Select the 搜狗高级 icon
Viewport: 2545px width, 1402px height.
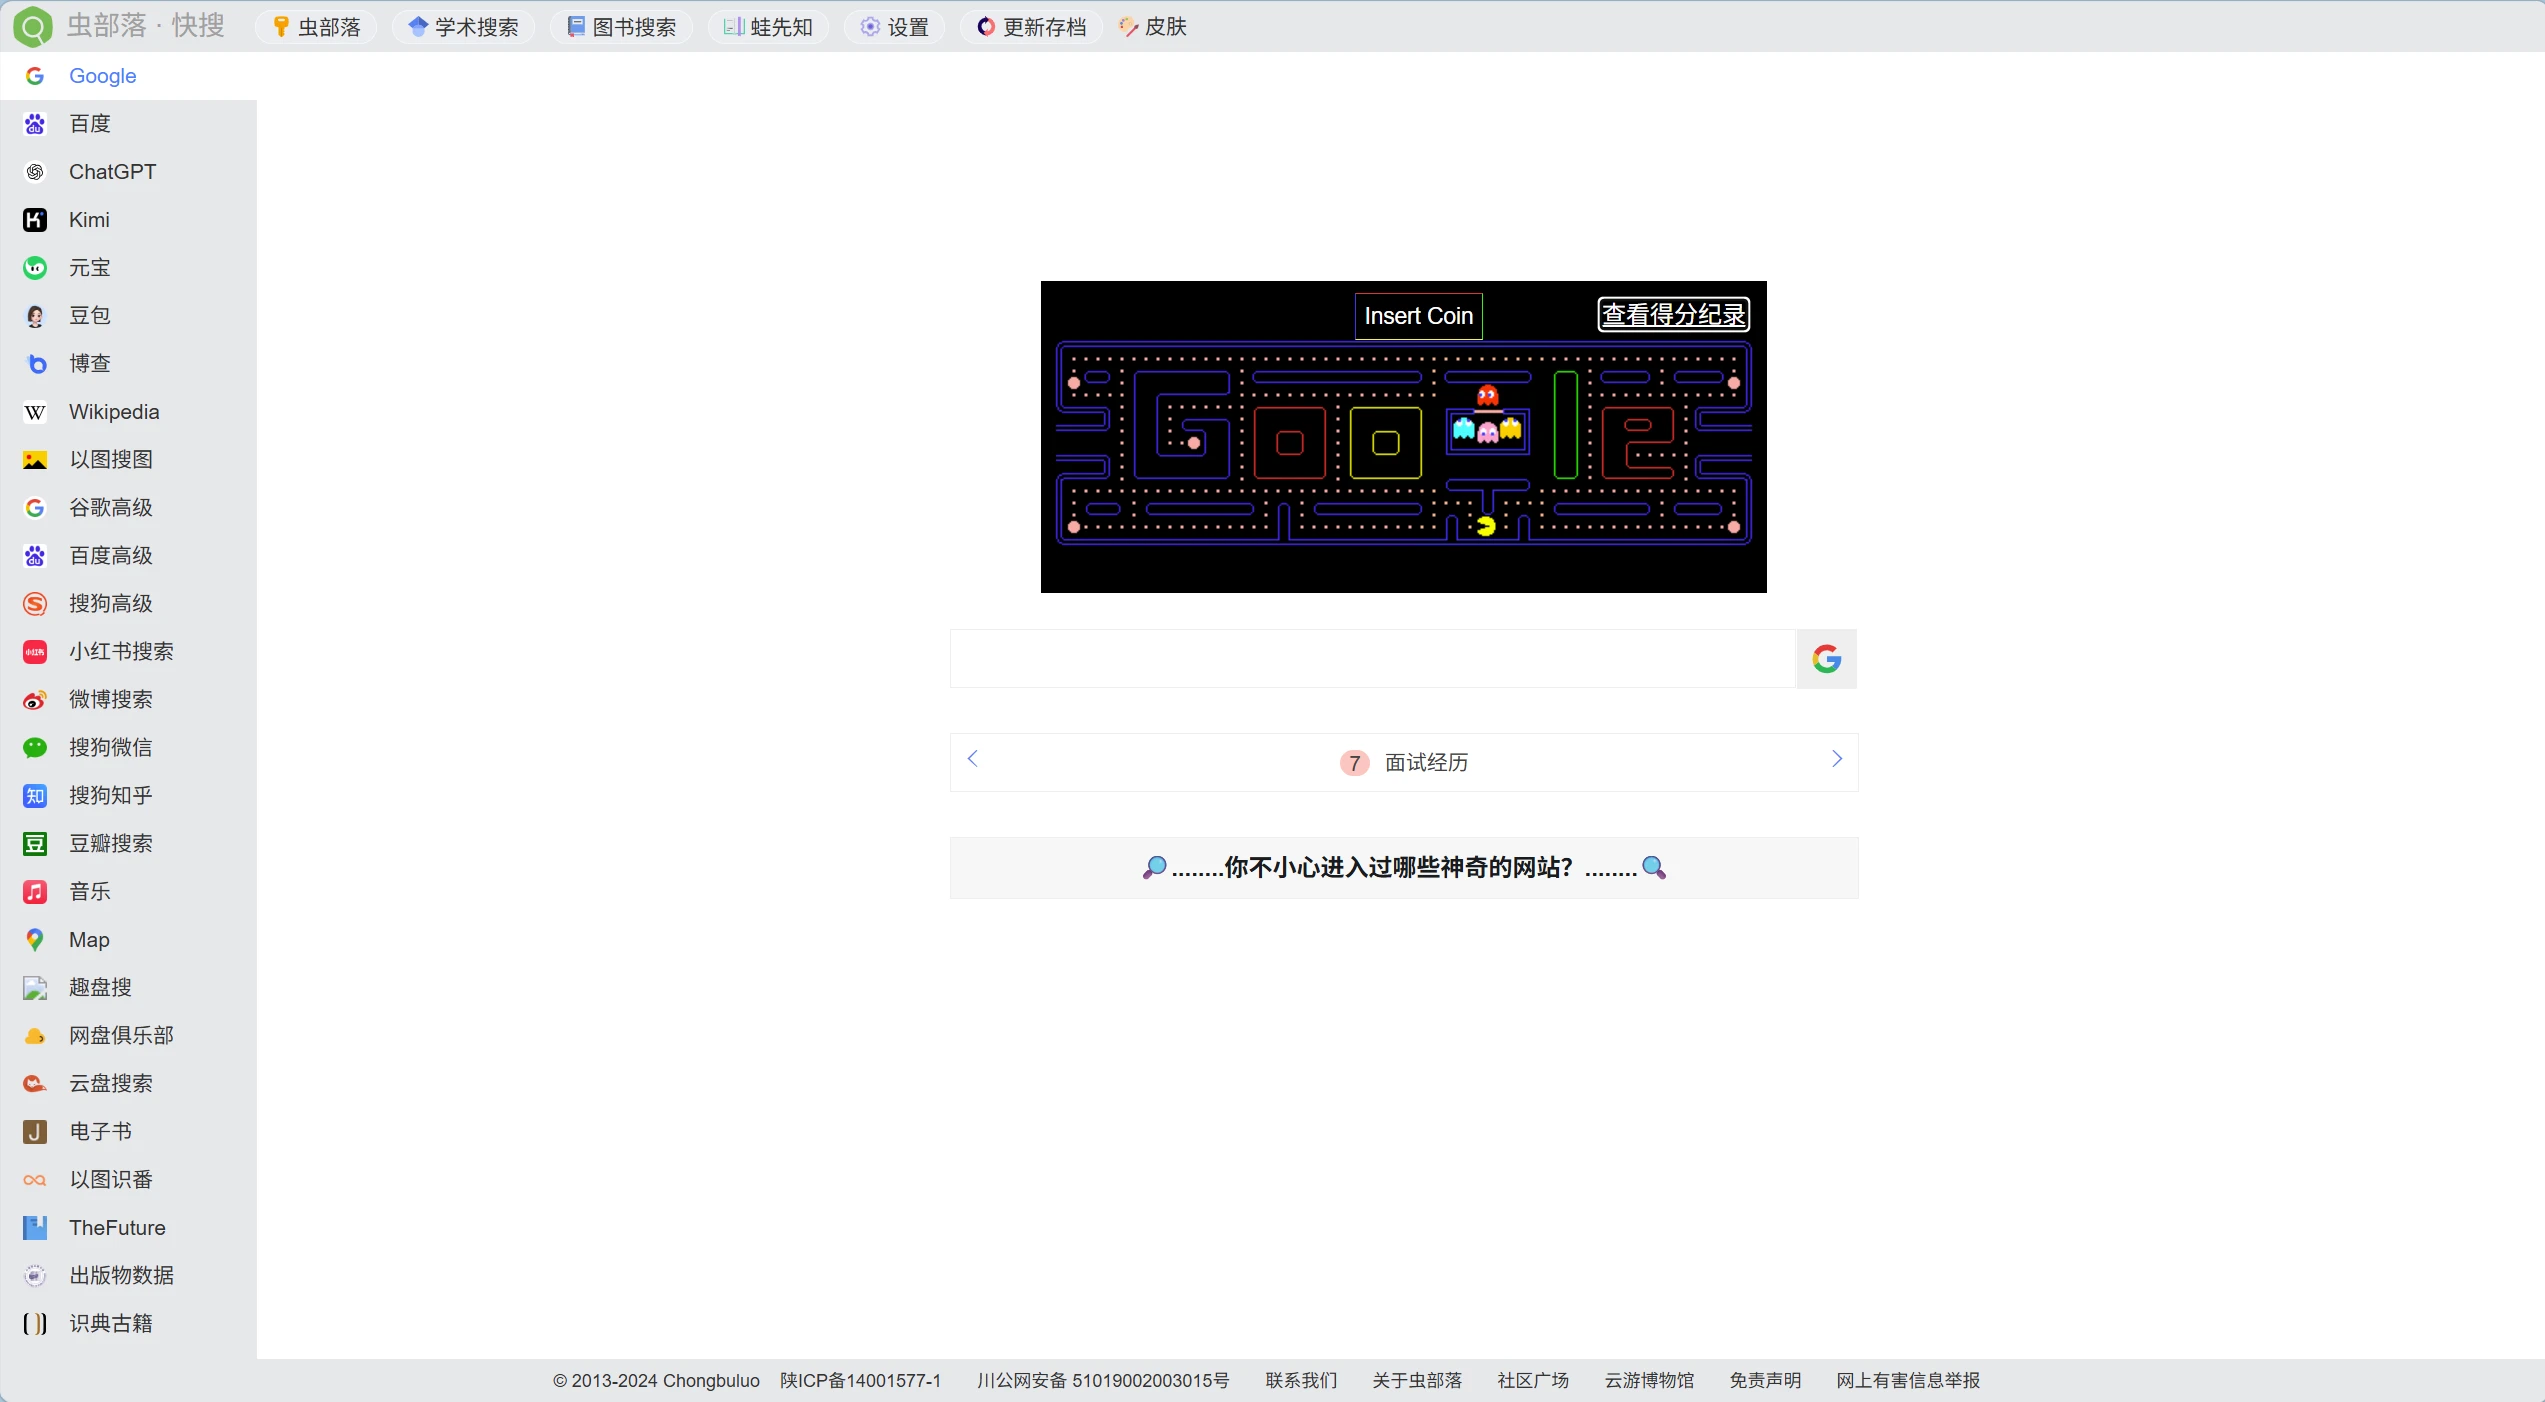[x=35, y=604]
